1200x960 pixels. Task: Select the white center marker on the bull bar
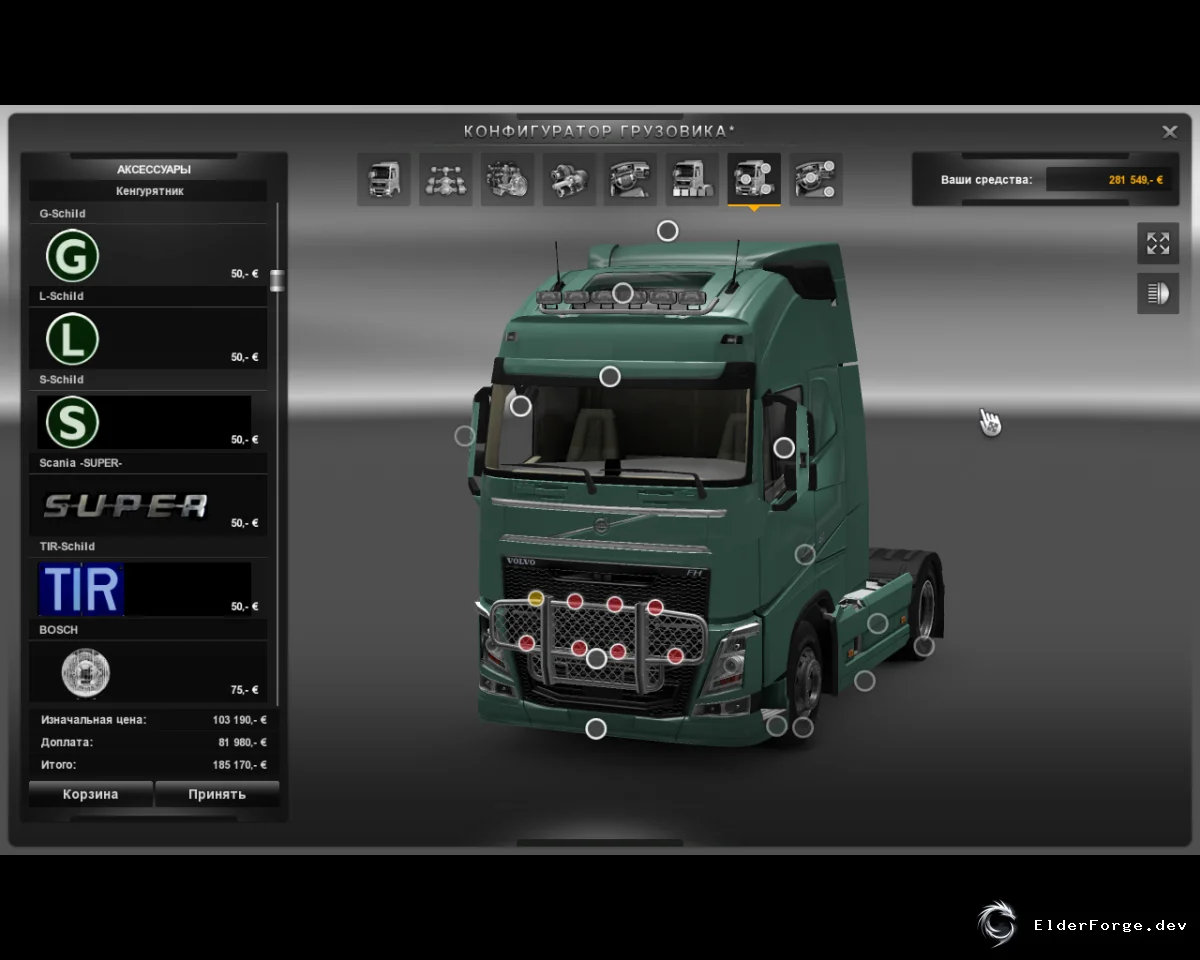(596, 658)
